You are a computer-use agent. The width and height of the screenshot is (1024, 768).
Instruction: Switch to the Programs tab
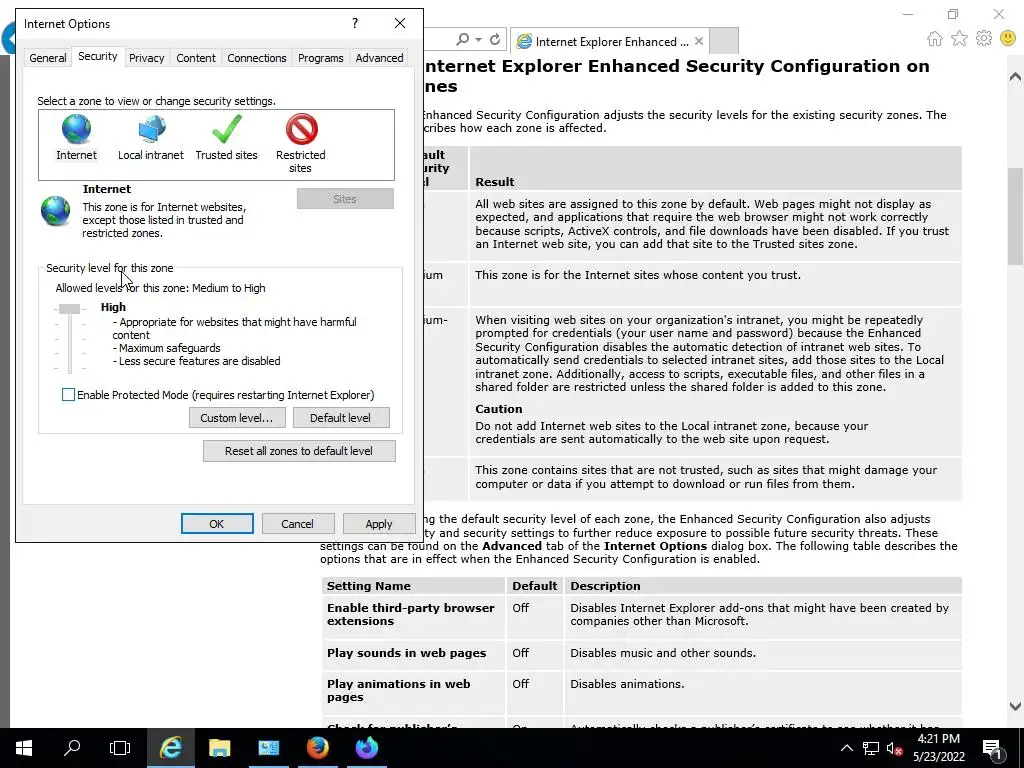[x=321, y=58]
